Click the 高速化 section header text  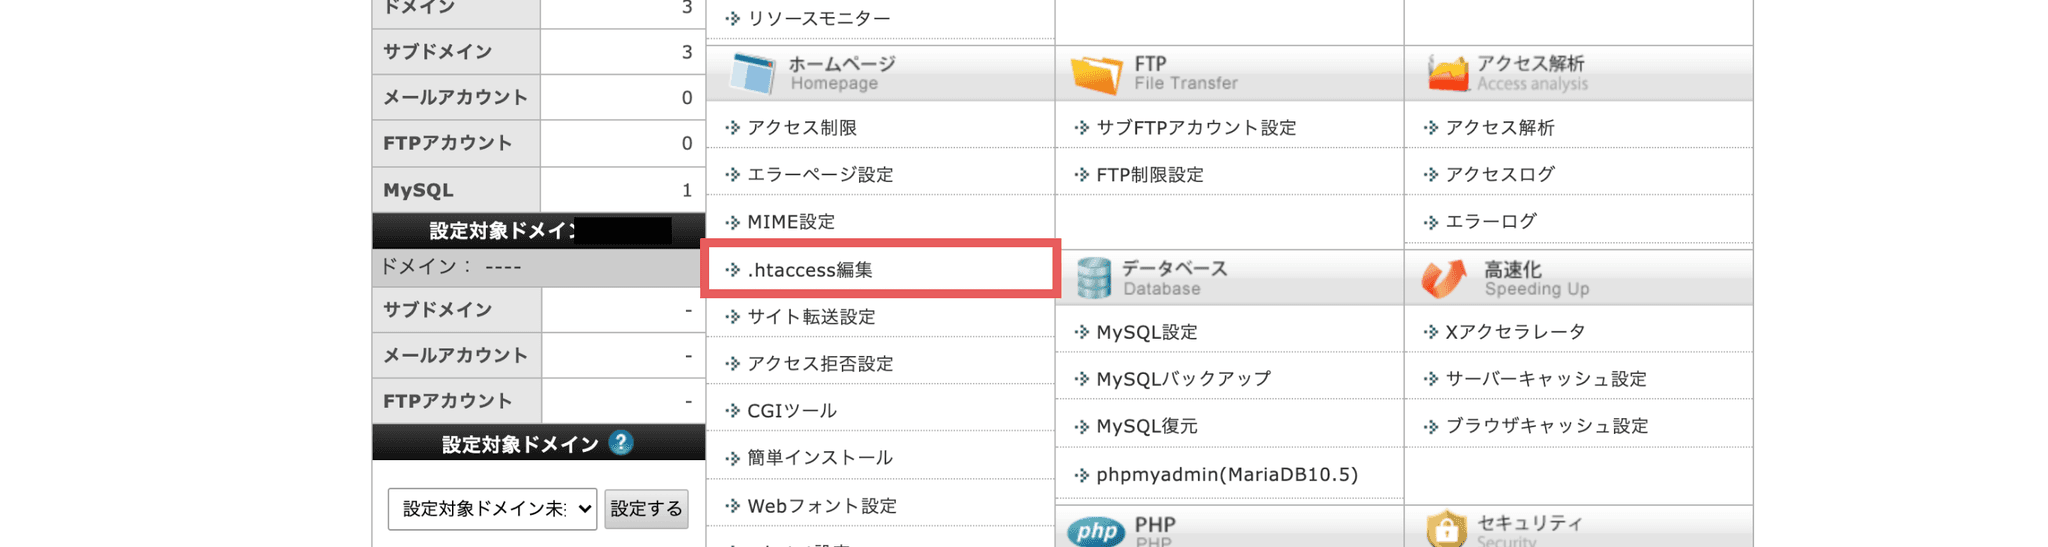1512,269
